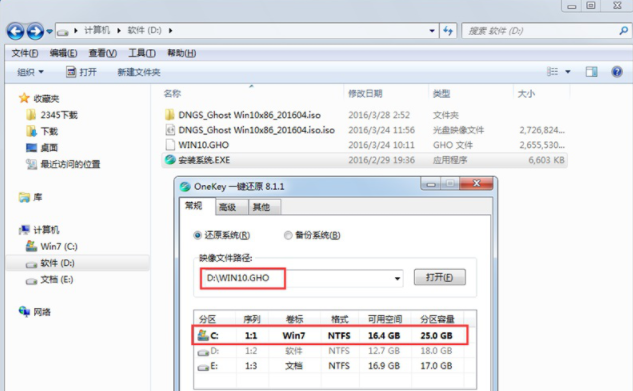
Task: Select 网络 in the navigation pane
Action: click(35, 312)
